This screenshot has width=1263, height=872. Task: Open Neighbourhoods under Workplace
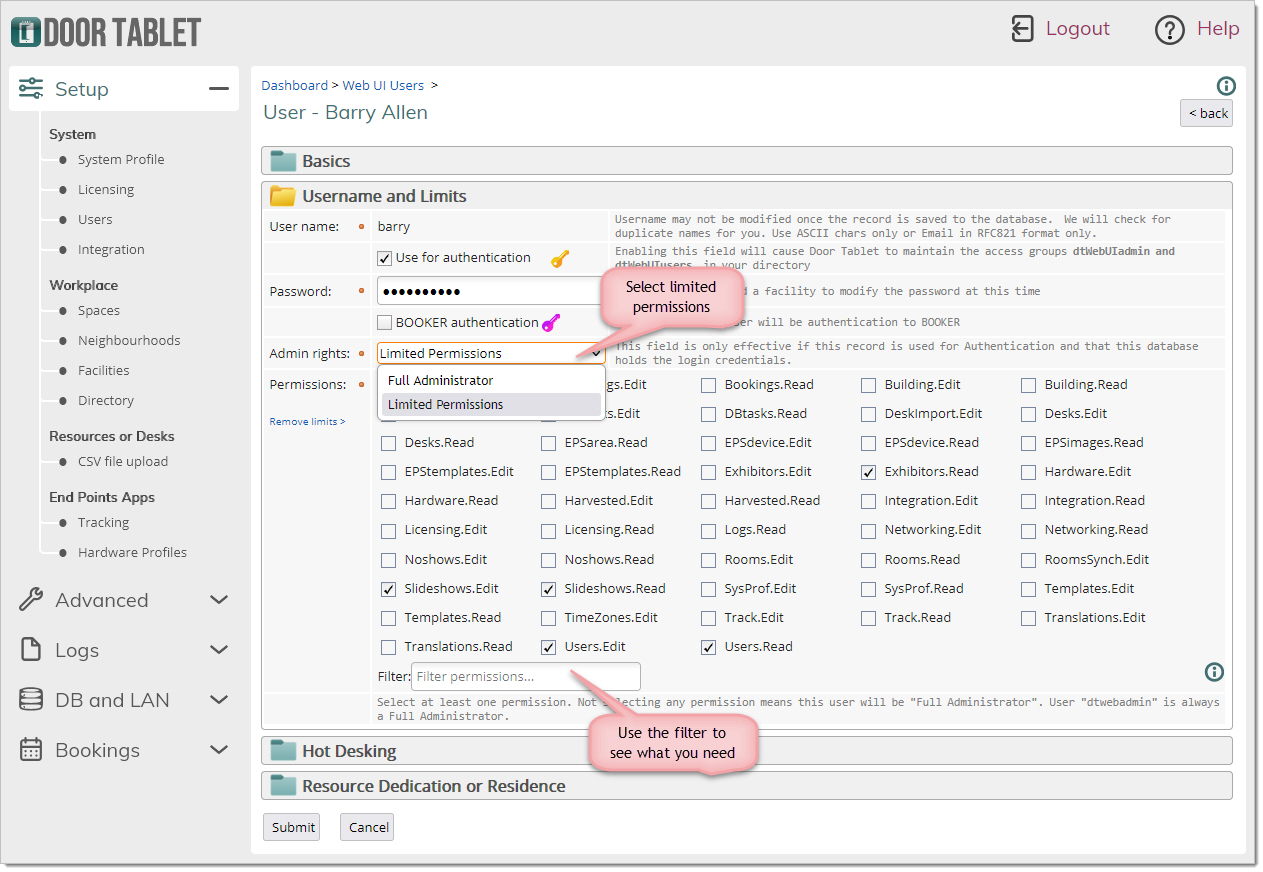[129, 341]
